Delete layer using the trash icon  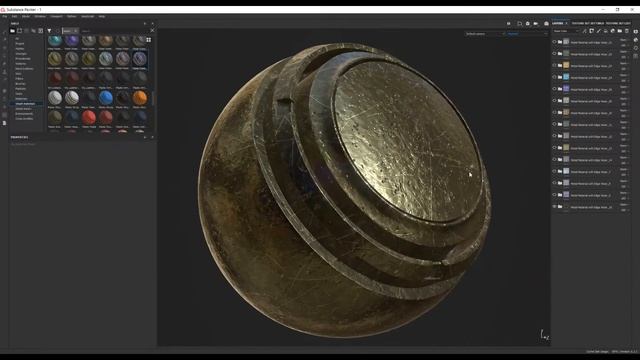(x=627, y=31)
